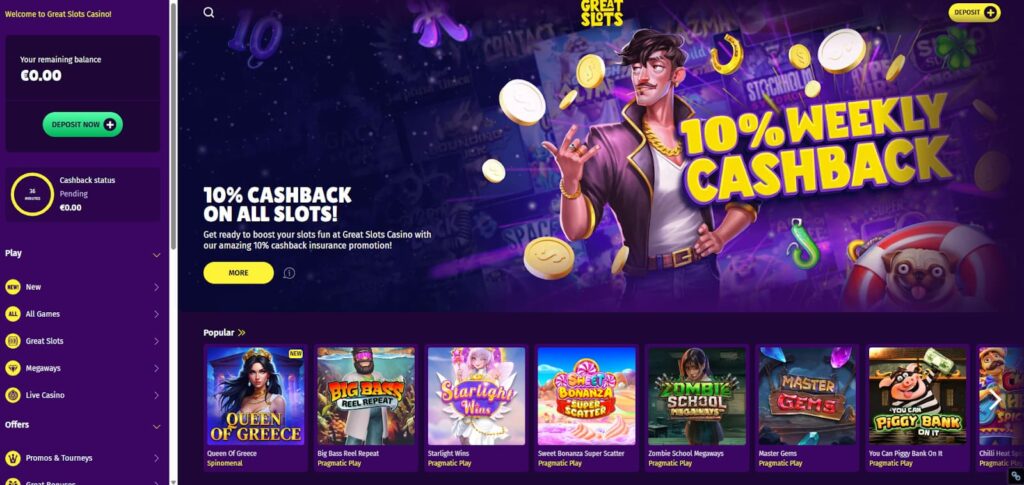Click the Promos & Tourneys trophy icon
The width and height of the screenshot is (1024, 485).
coord(12,458)
